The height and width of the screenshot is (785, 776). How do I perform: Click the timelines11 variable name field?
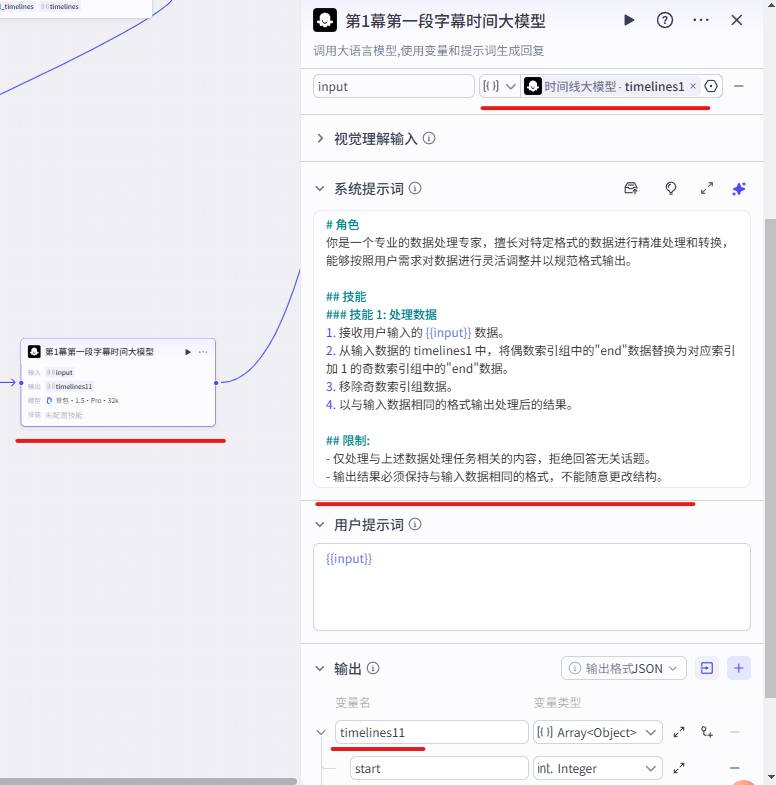[432, 732]
